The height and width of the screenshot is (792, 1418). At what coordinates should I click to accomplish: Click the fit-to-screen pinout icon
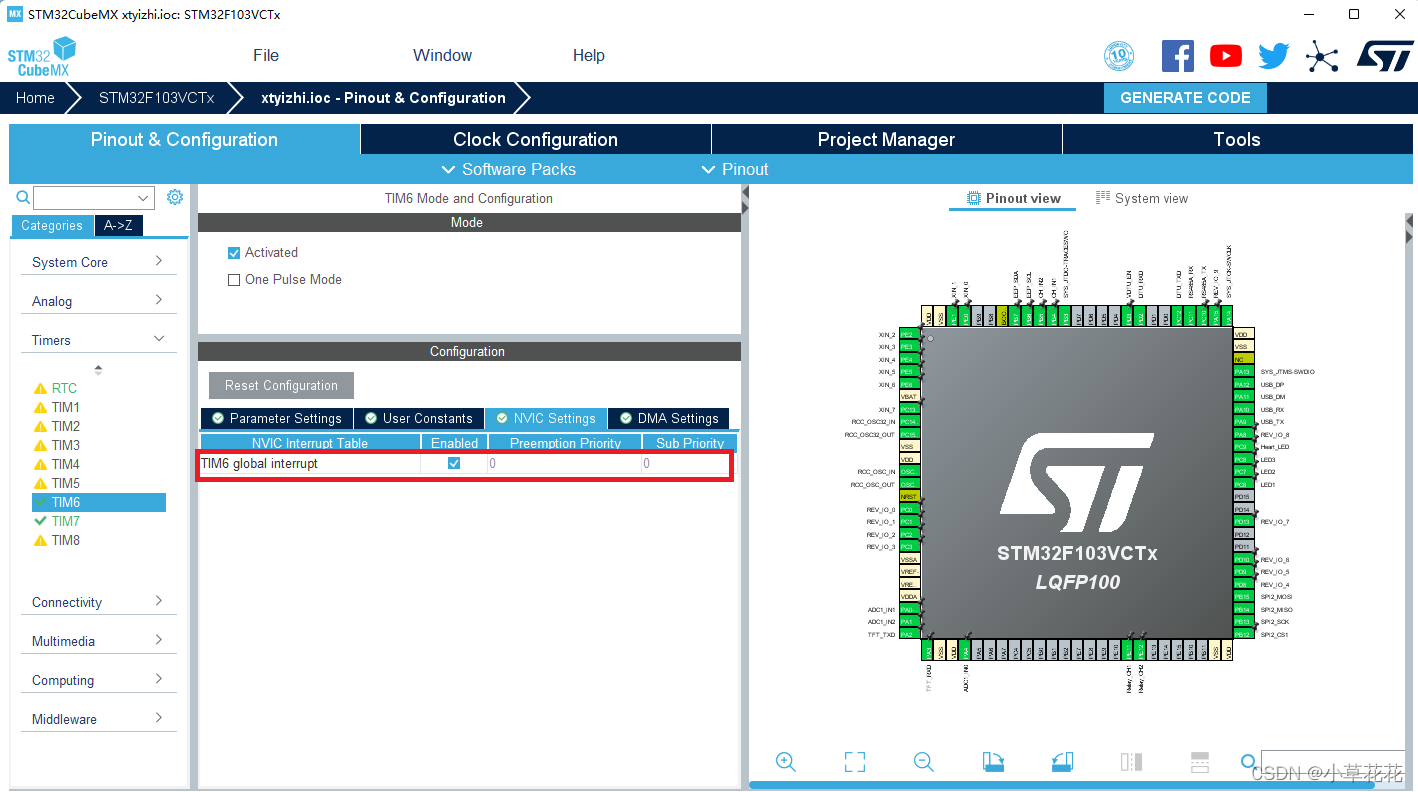[x=855, y=762]
